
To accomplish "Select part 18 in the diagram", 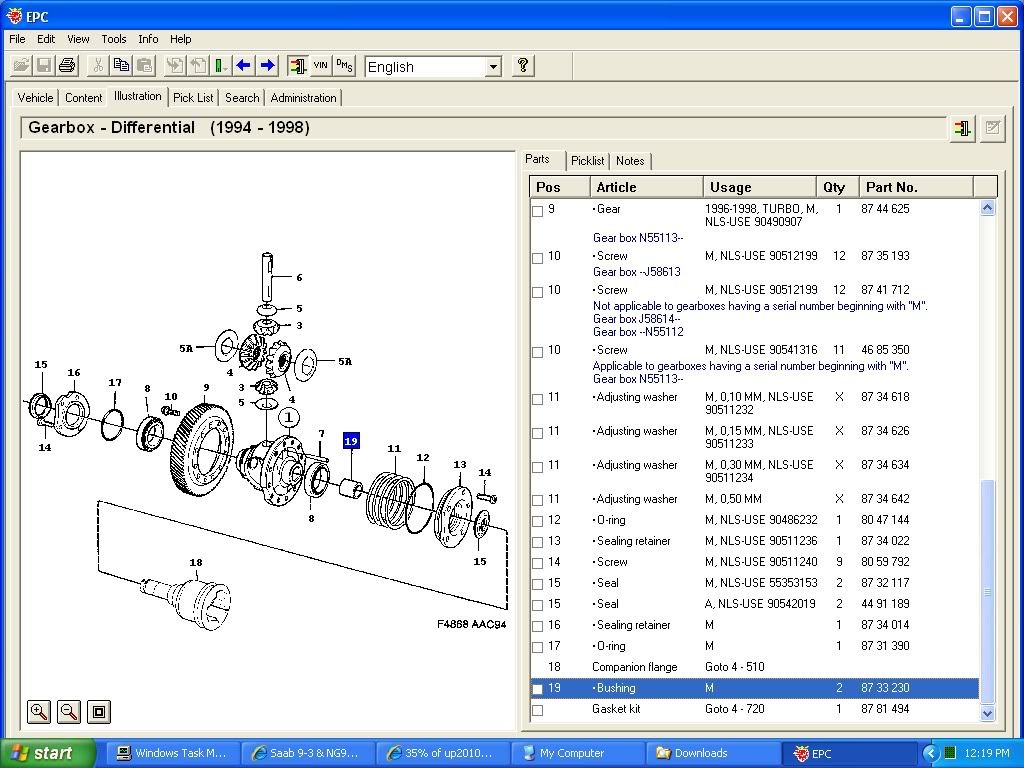I will [196, 563].
